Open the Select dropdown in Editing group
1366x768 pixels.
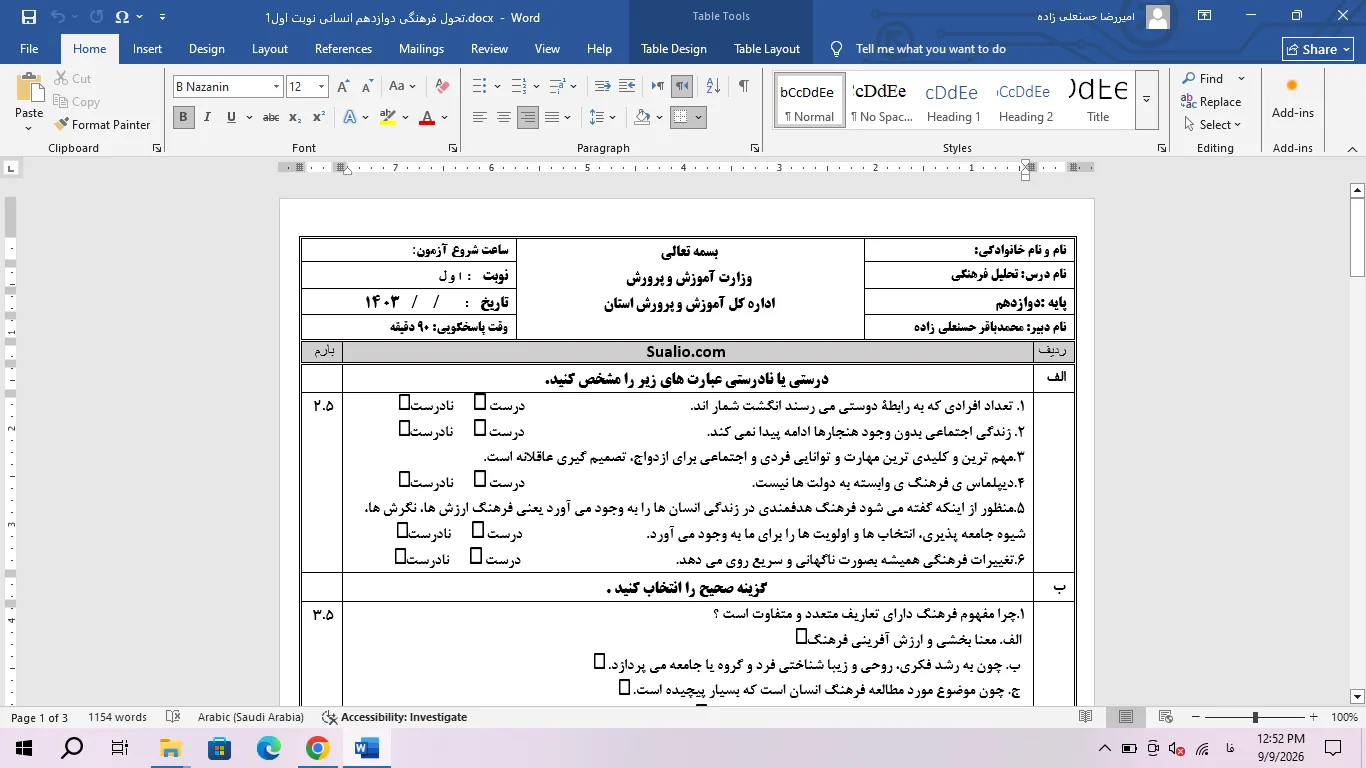pyautogui.click(x=1212, y=125)
